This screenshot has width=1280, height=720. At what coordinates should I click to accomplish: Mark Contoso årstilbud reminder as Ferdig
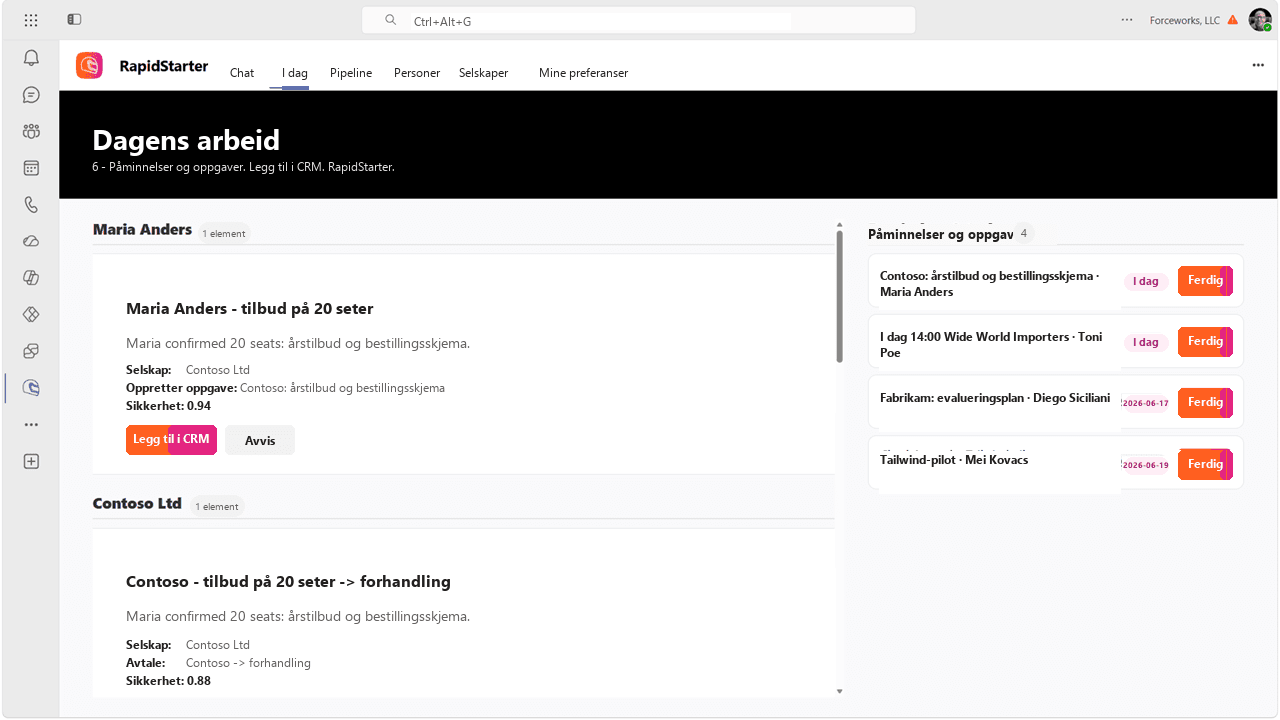tap(1205, 281)
